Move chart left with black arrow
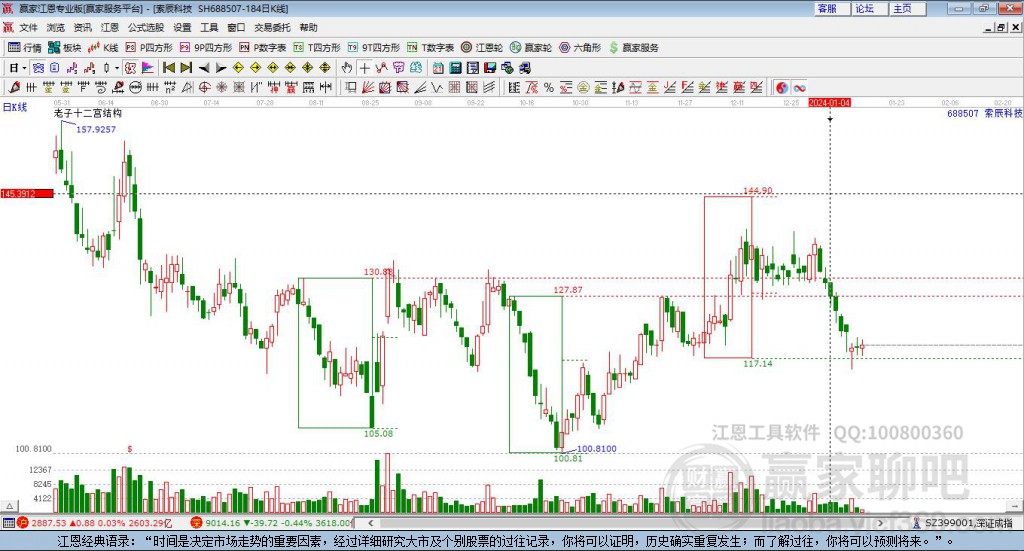The image size is (1024, 551). (204, 67)
